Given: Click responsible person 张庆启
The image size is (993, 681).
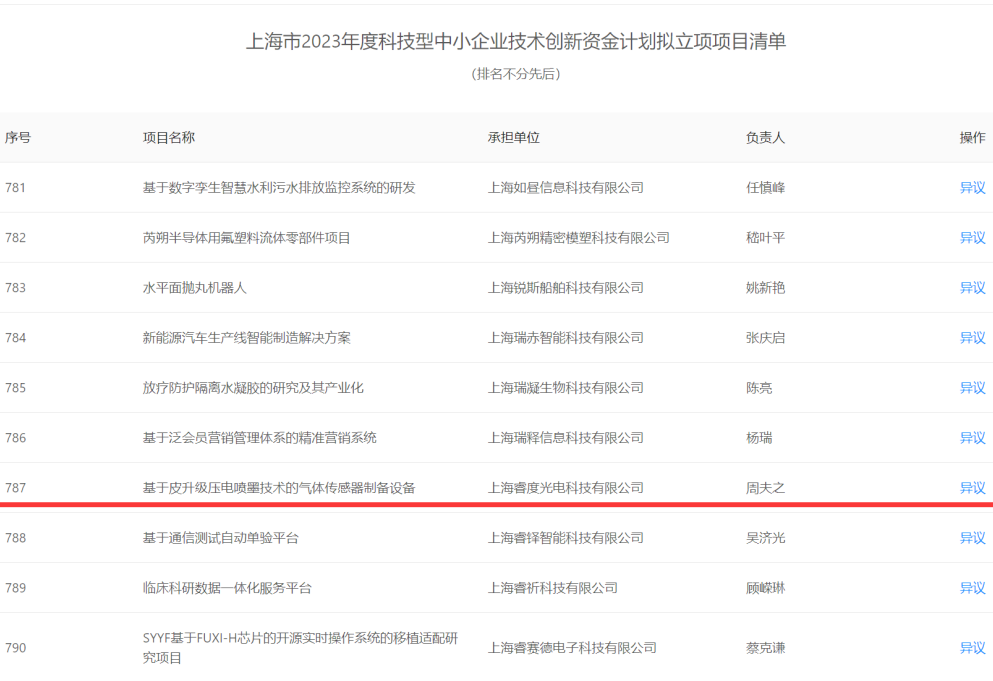Looking at the screenshot, I should (765, 338).
